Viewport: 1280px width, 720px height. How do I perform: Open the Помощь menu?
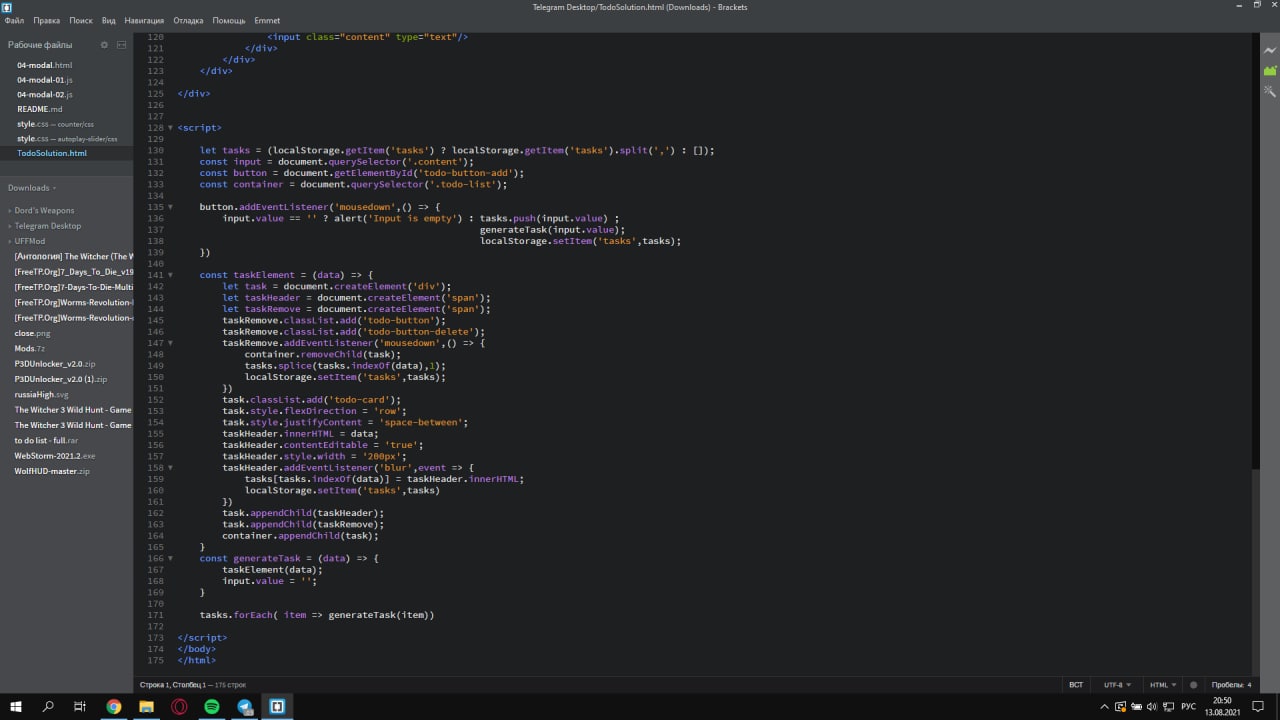point(229,20)
